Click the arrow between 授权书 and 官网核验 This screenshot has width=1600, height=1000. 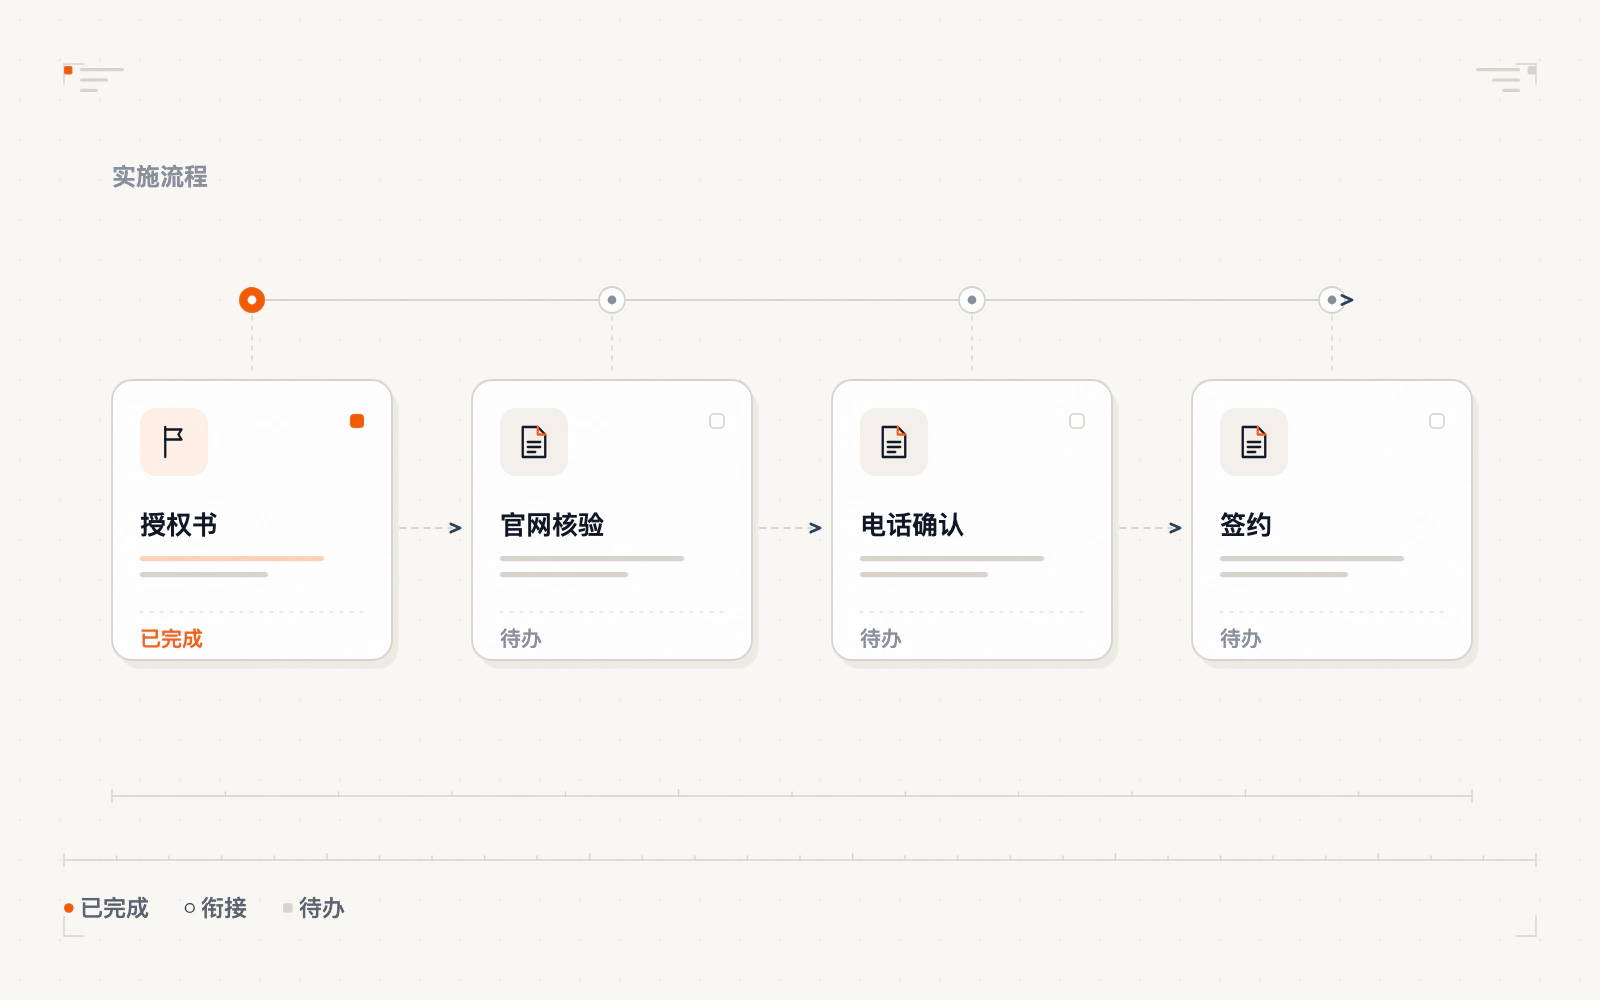(431, 528)
